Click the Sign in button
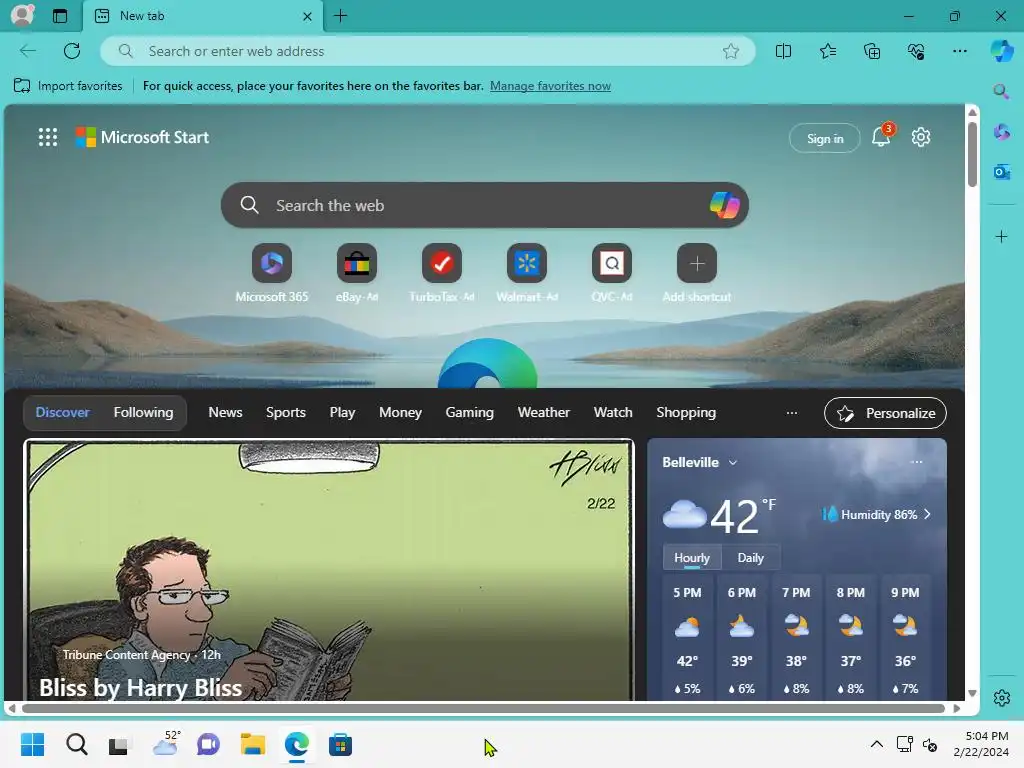Viewport: 1024px width, 768px height. coord(824,138)
